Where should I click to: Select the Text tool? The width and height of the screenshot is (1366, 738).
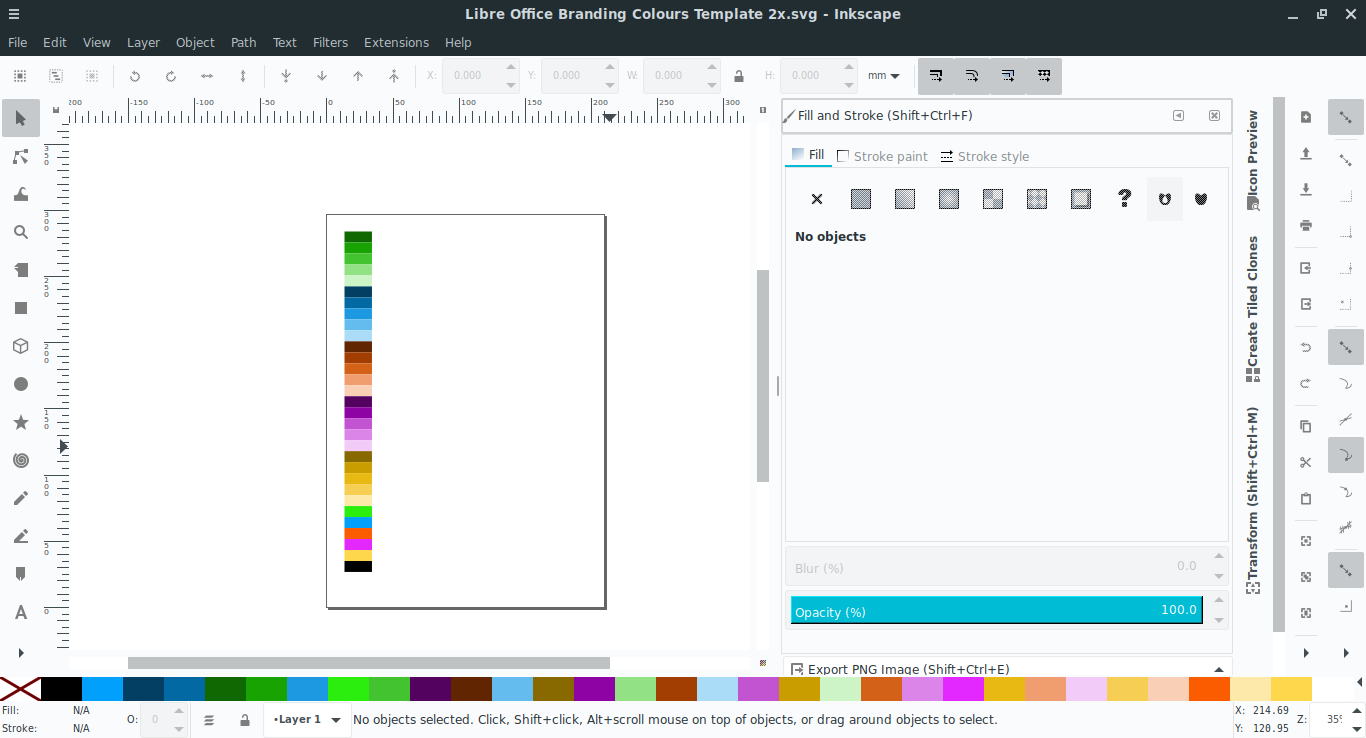20,611
